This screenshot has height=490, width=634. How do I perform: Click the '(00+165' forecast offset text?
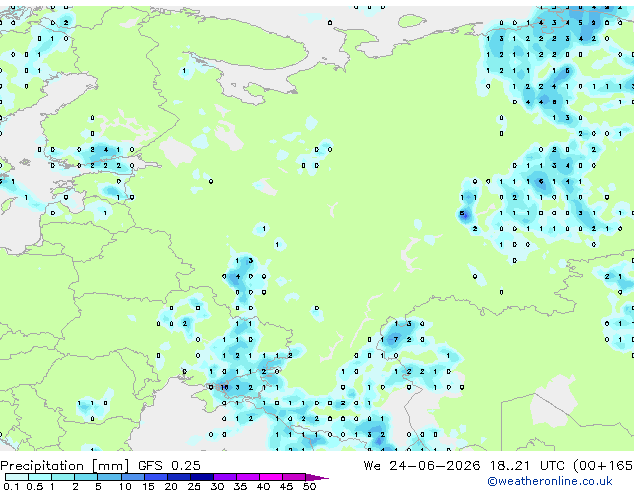point(603,466)
